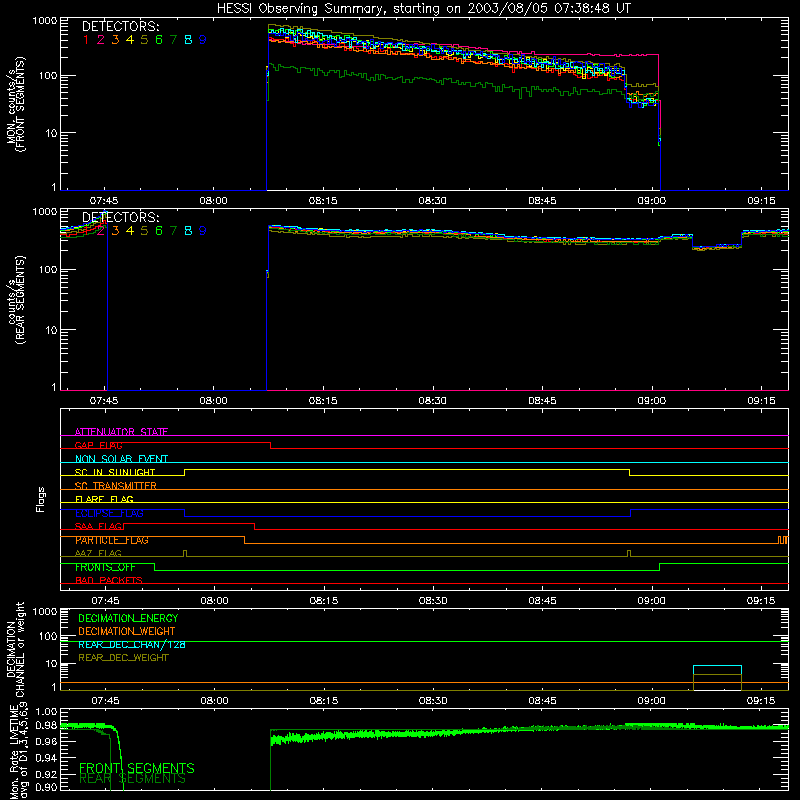Viewport: 800px width, 800px height.
Task: Click the vertical Flags axis label
Action: 41,499
